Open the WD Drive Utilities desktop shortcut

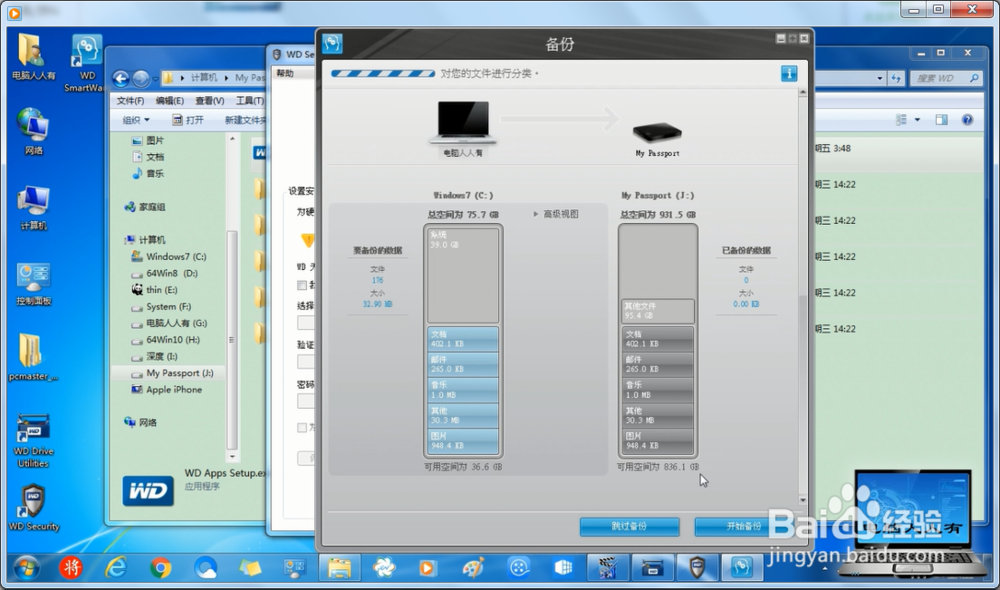34,440
